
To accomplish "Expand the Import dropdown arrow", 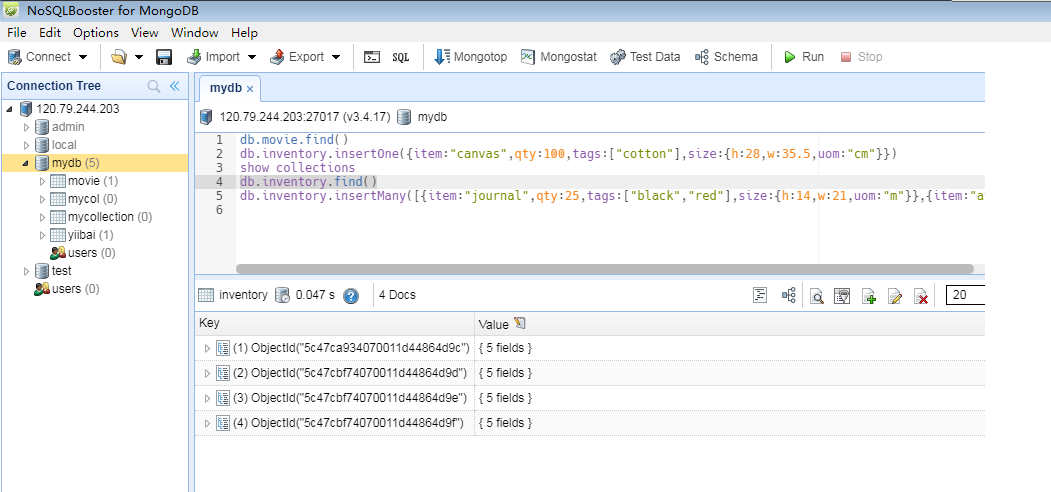I will pyautogui.click(x=252, y=57).
